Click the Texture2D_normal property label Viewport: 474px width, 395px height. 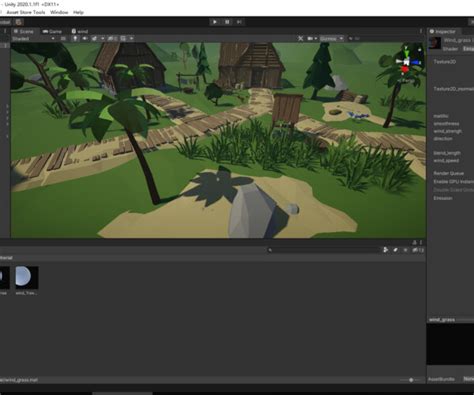(453, 89)
